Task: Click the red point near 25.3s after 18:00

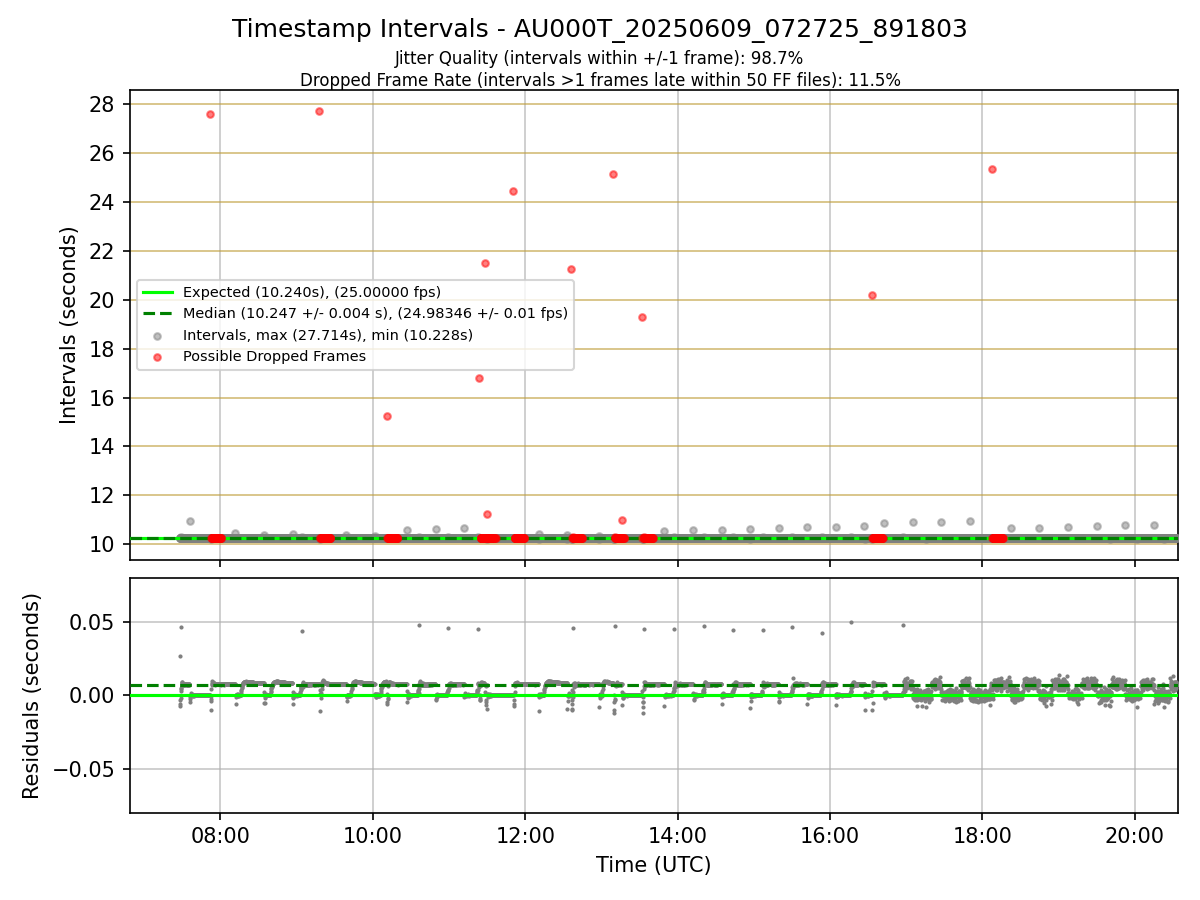Action: pos(992,169)
